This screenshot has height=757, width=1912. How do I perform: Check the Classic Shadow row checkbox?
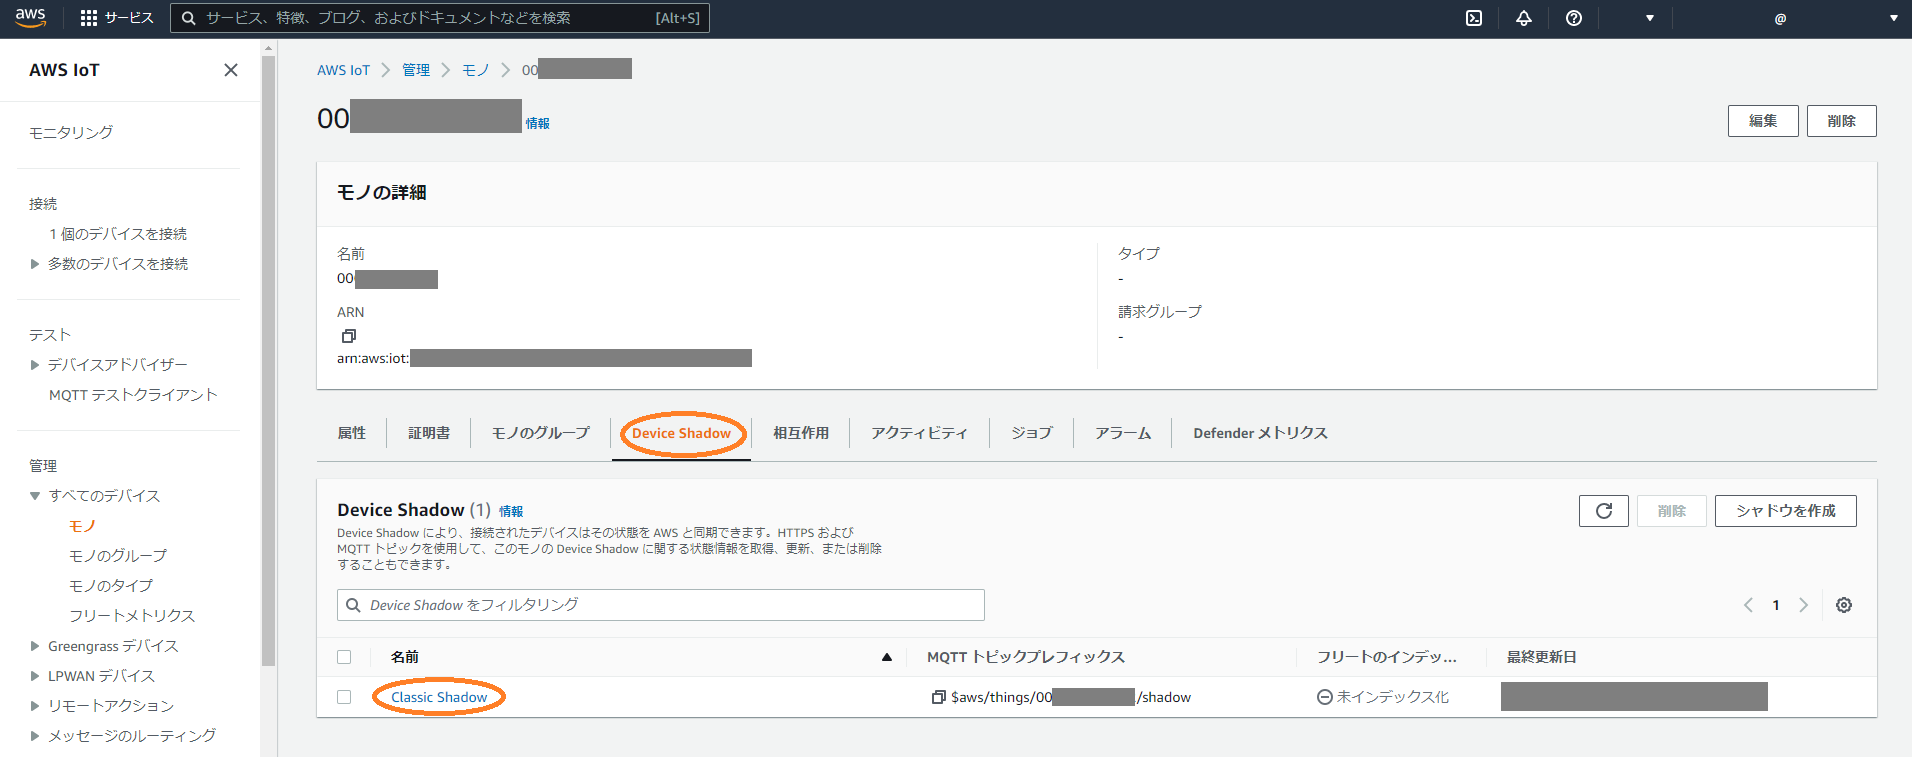[x=344, y=697]
